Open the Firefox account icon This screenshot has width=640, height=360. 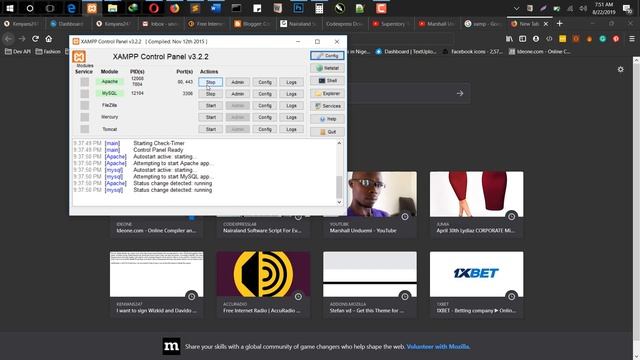pyautogui.click(x=536, y=39)
